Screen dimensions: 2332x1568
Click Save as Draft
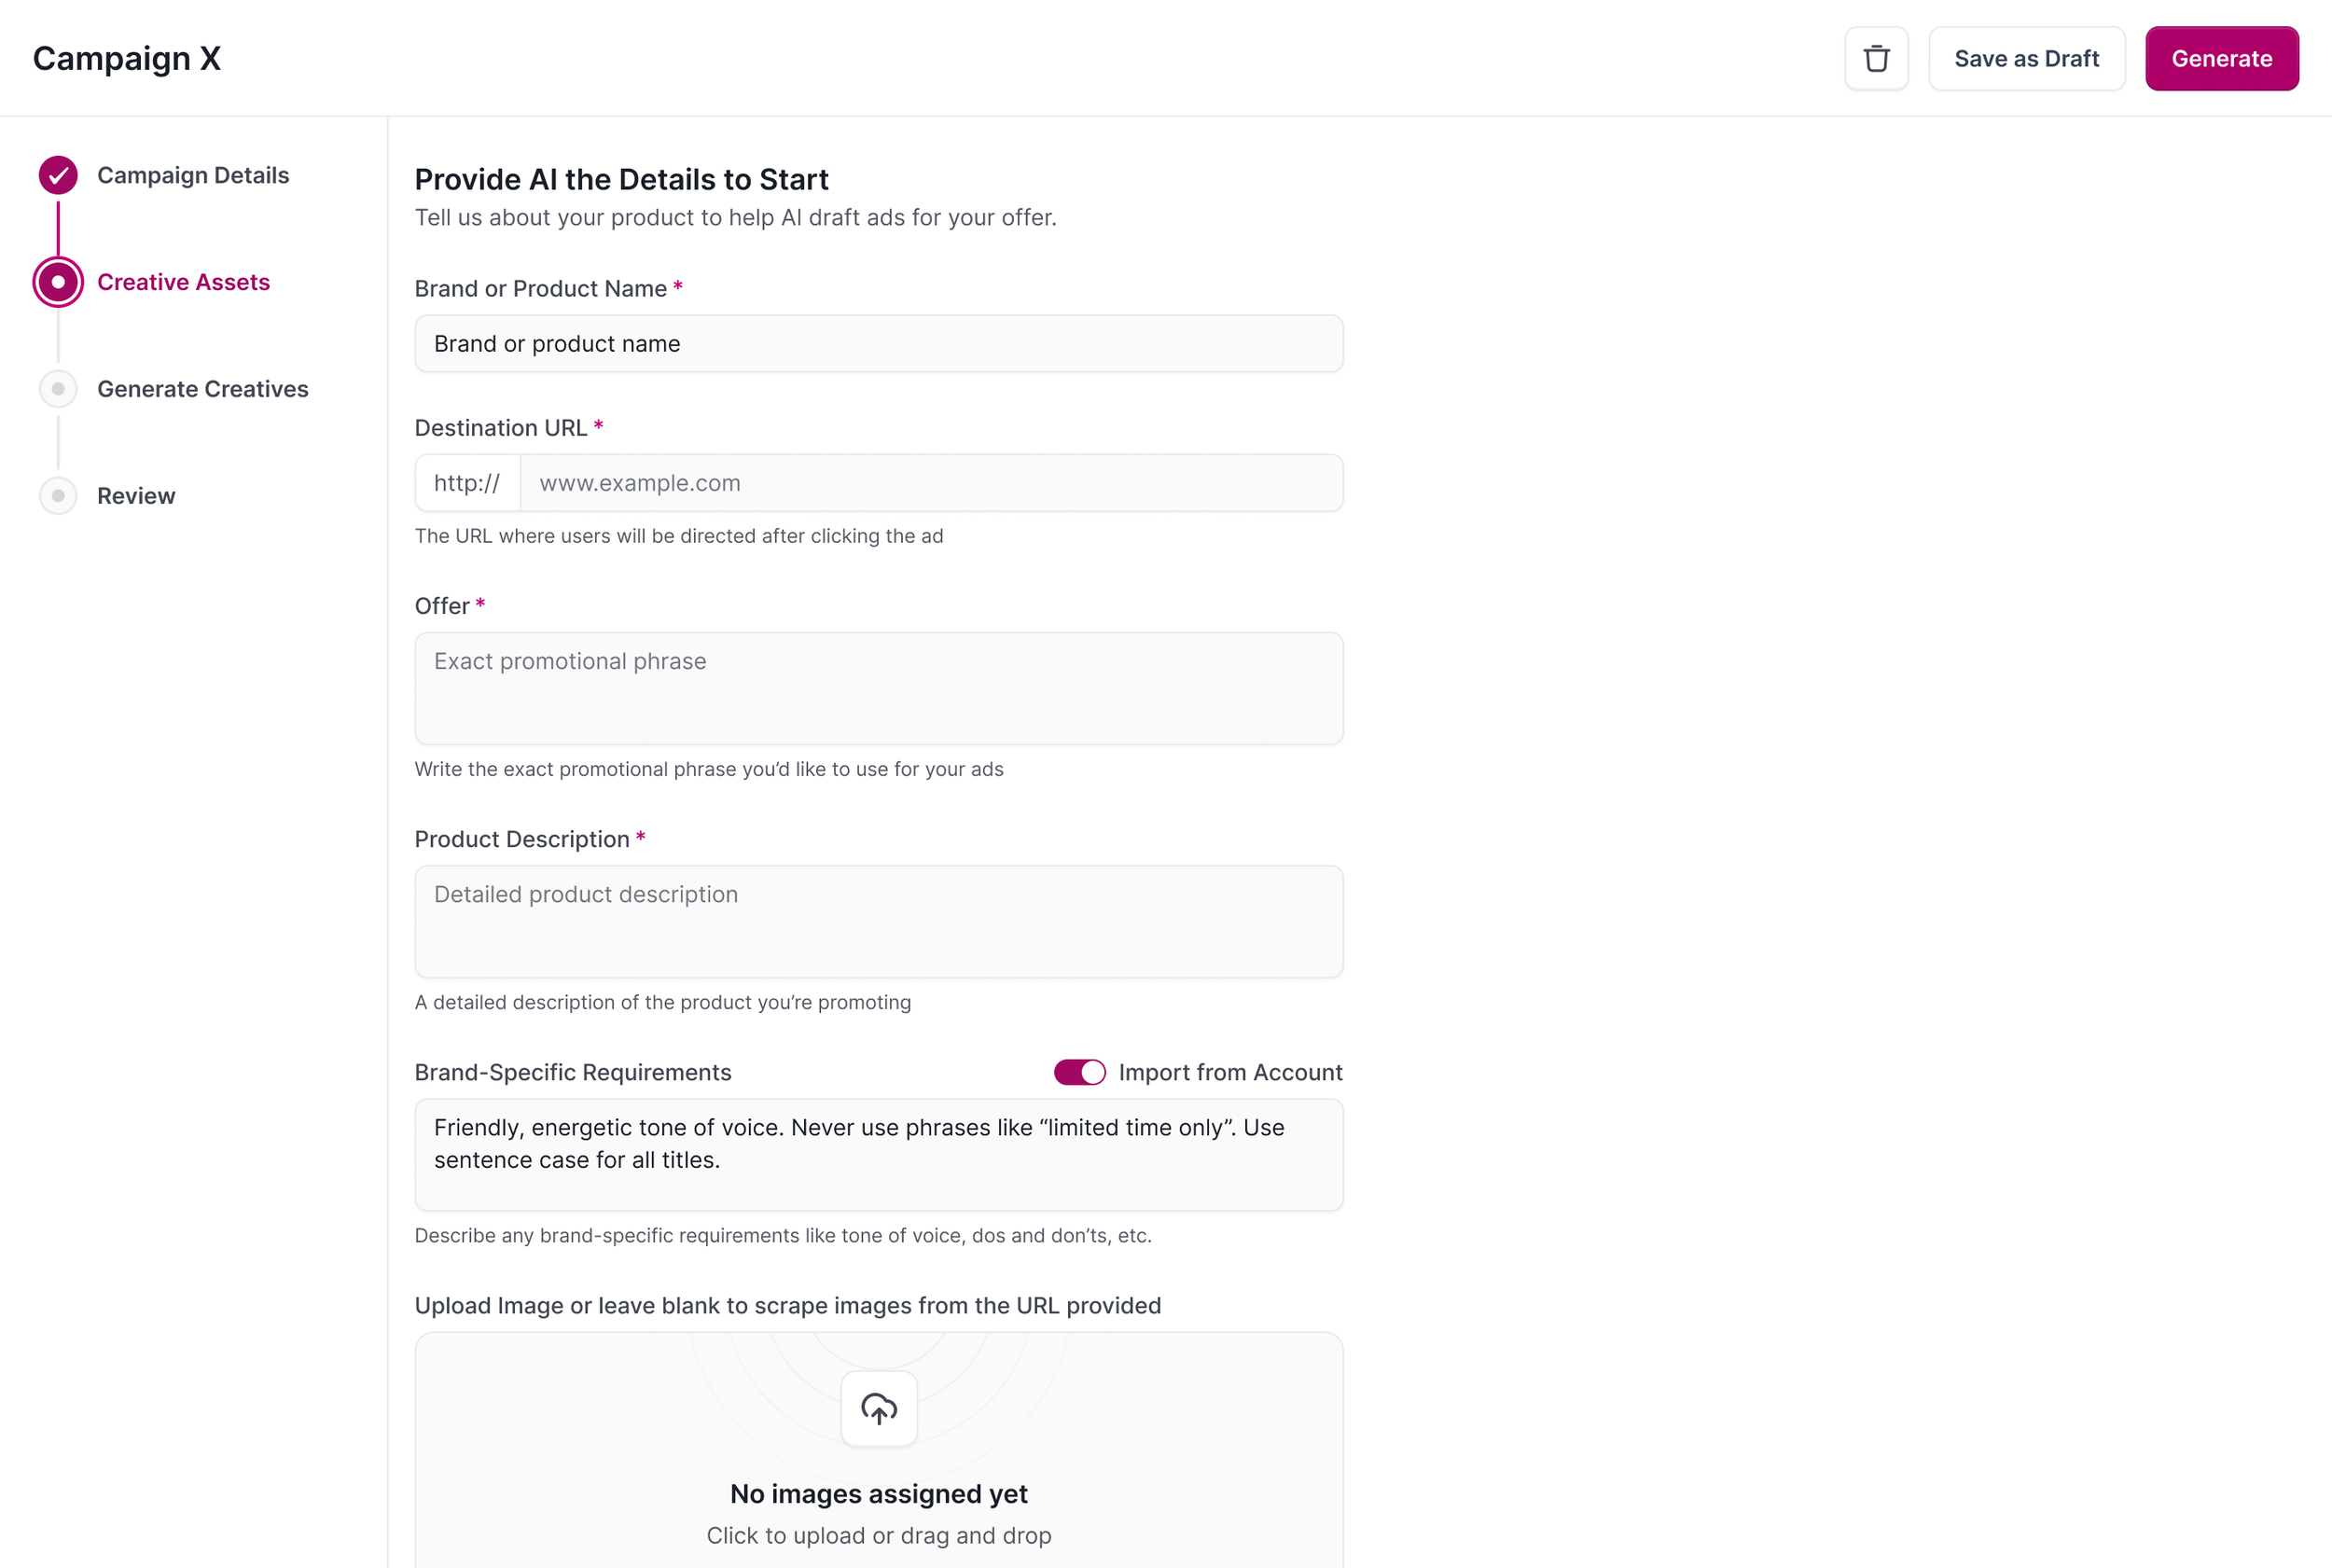coord(2026,59)
